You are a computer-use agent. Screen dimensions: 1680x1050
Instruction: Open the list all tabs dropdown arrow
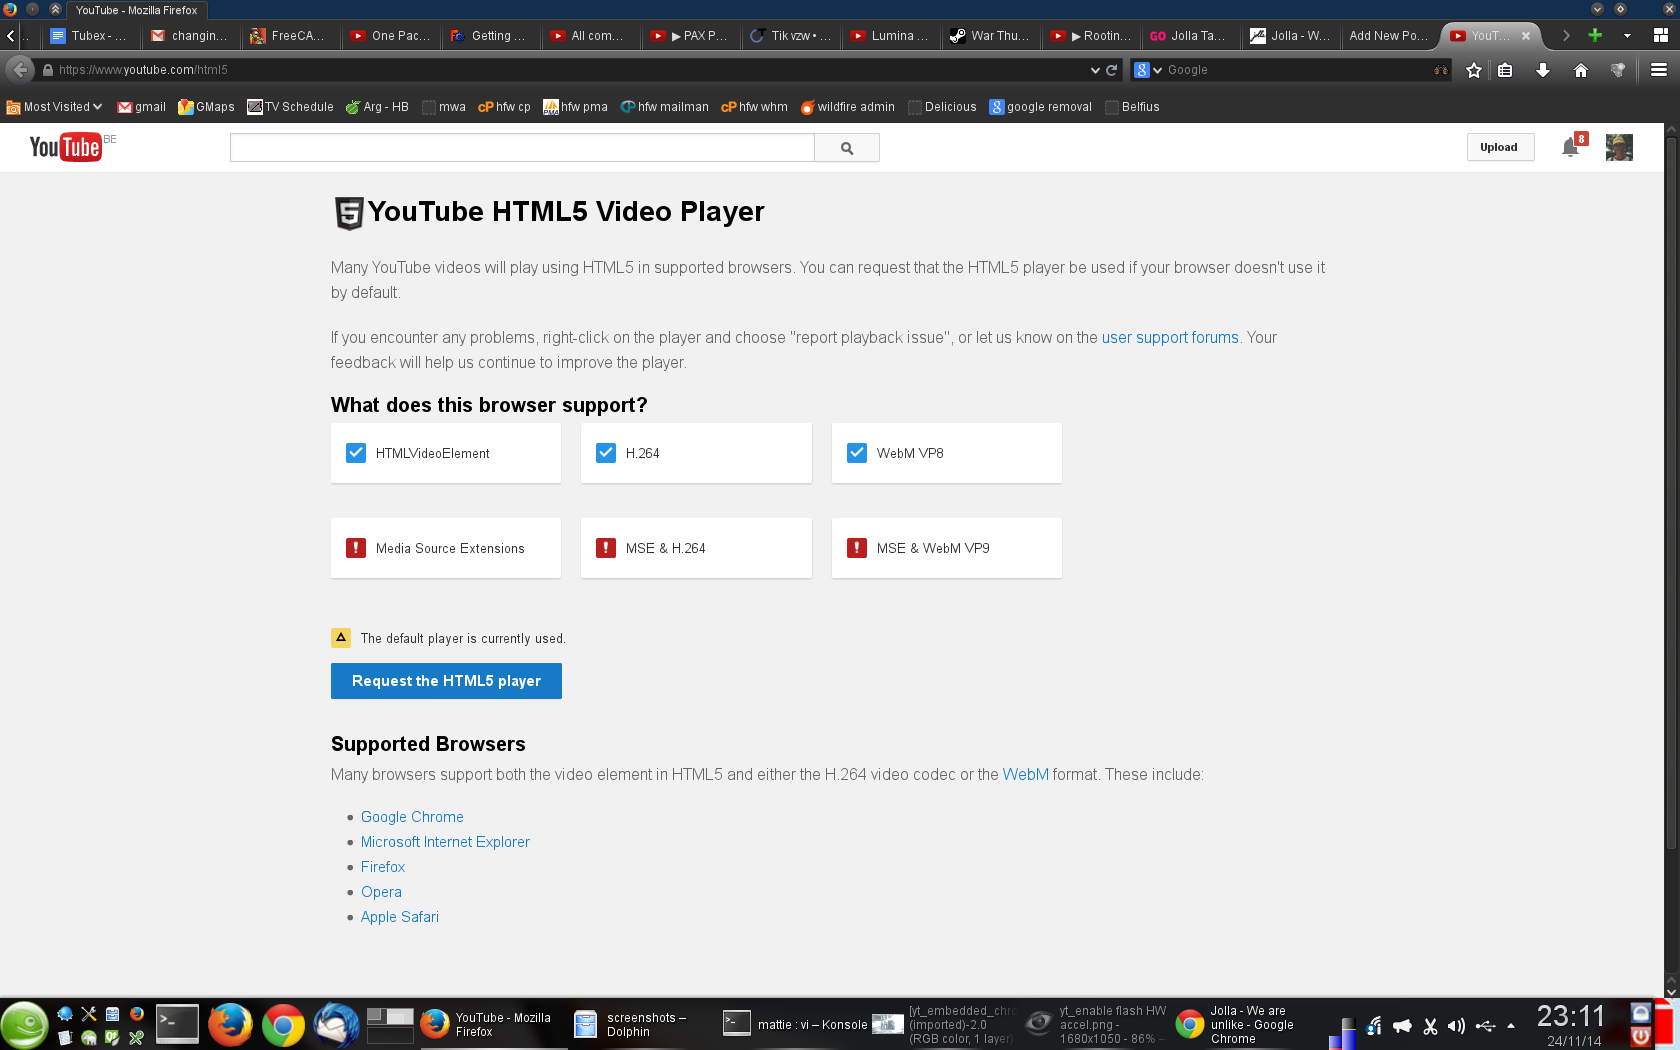click(x=1627, y=35)
